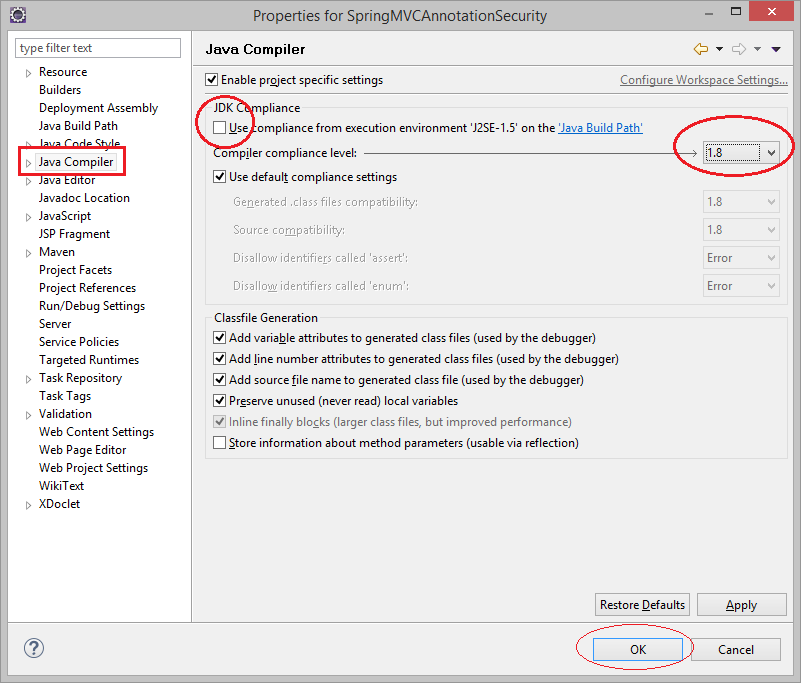
Task: Select Targeted Runtimes in the tree
Action: (89, 360)
